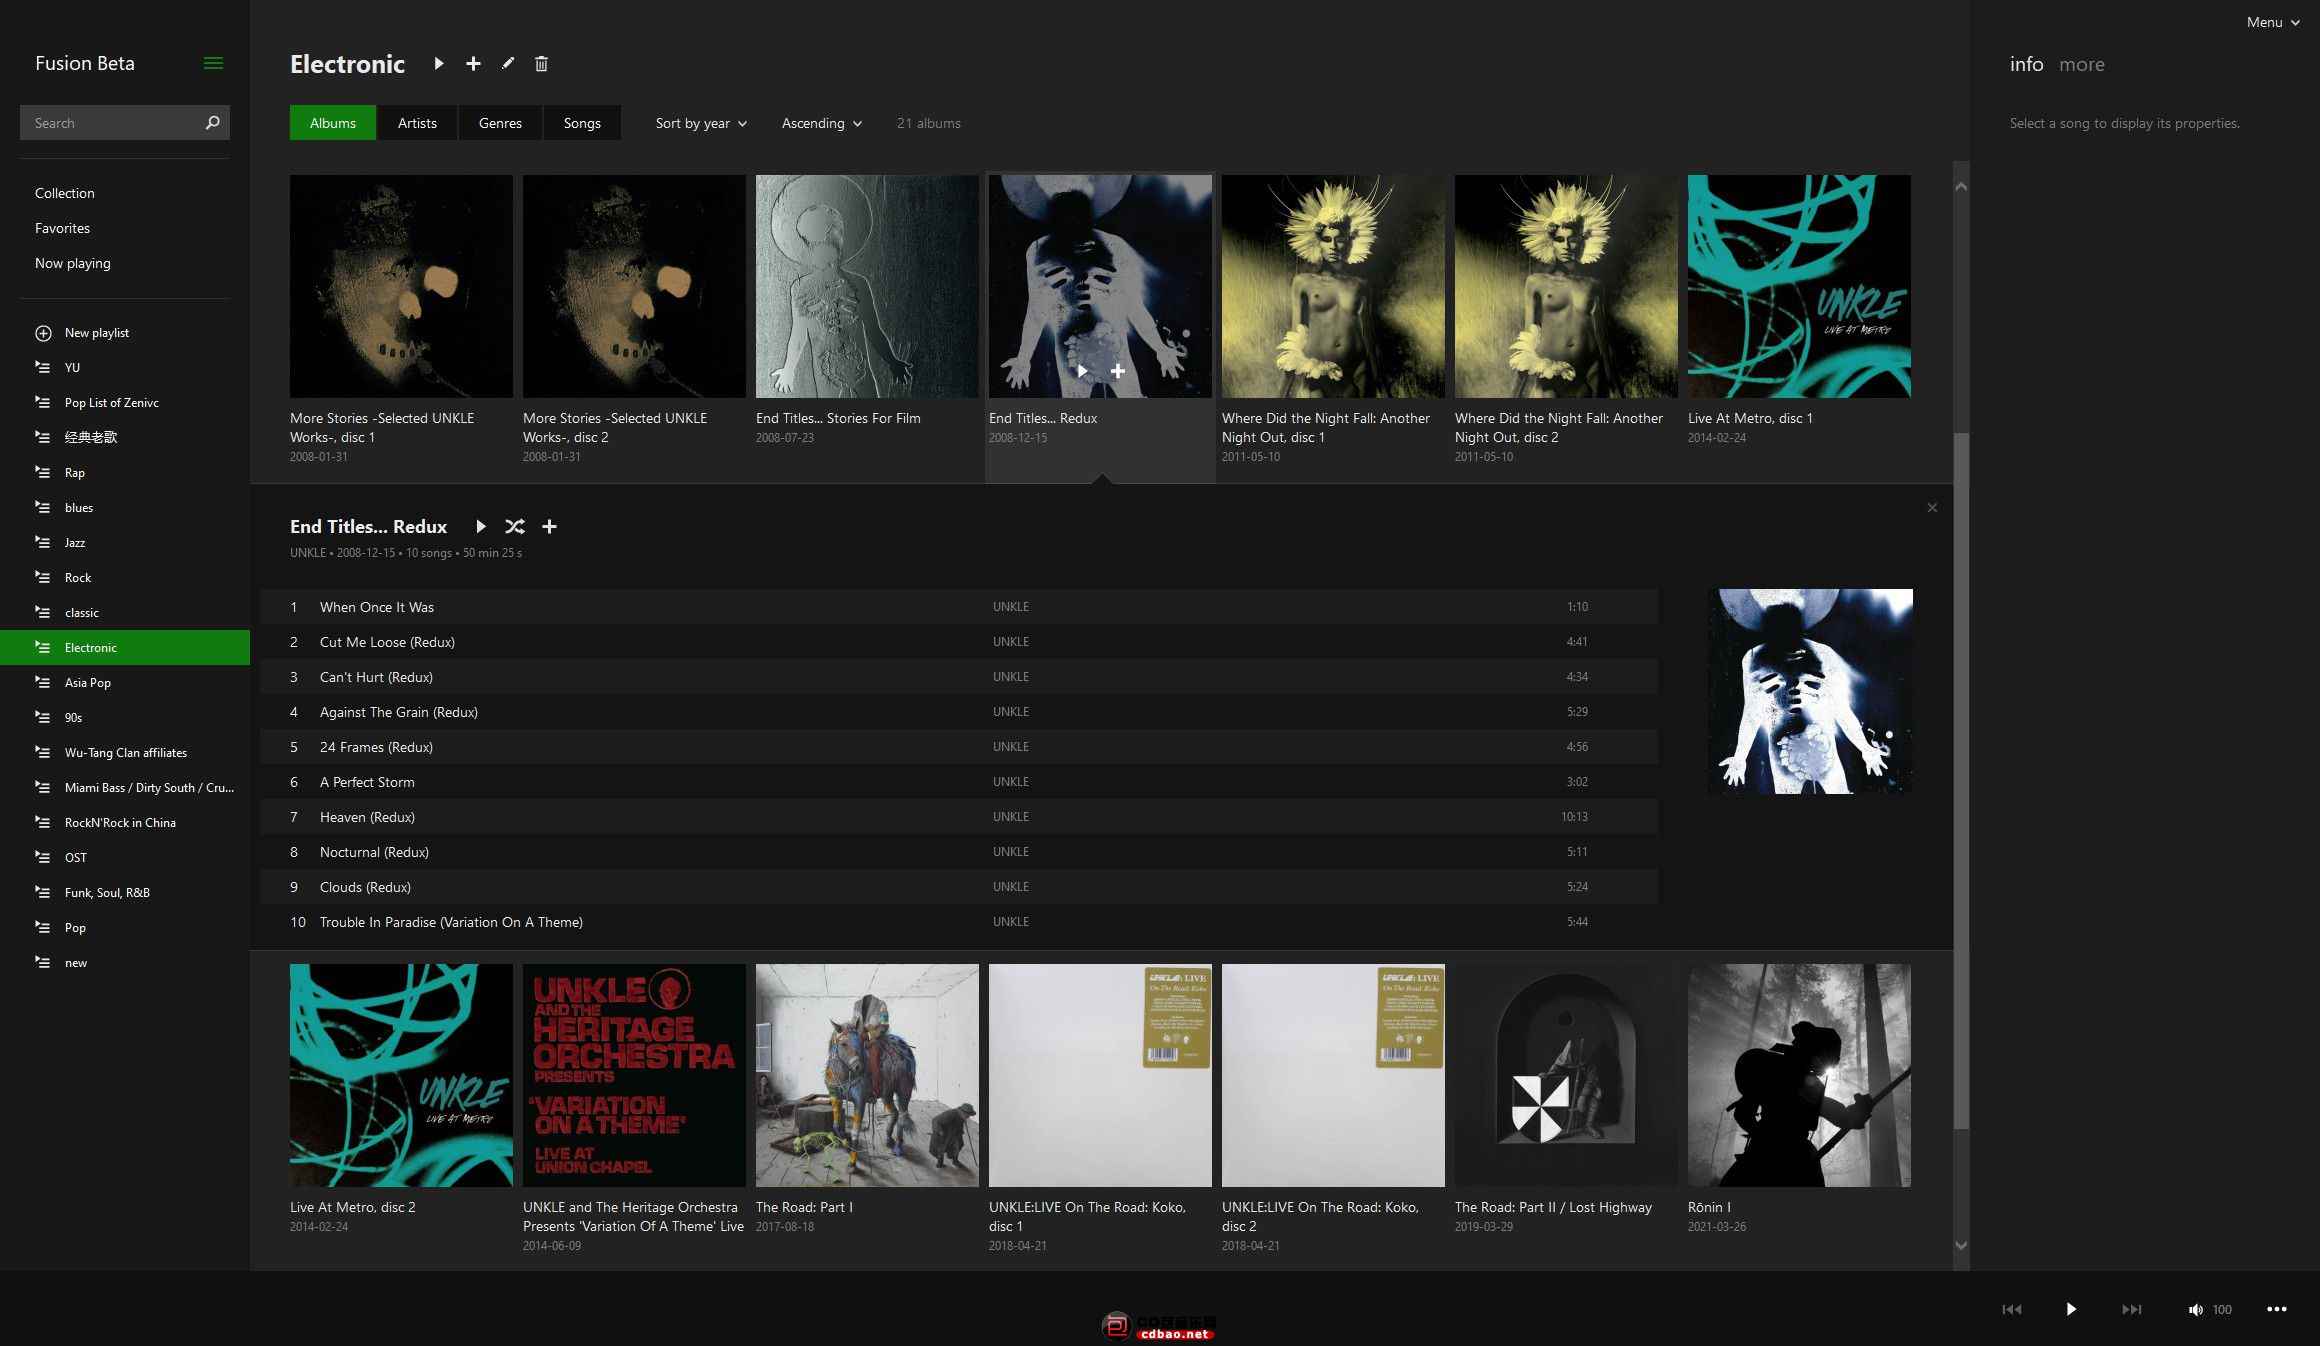Click the Search input field
Viewport: 2320px width, 1346px height.
(x=110, y=123)
